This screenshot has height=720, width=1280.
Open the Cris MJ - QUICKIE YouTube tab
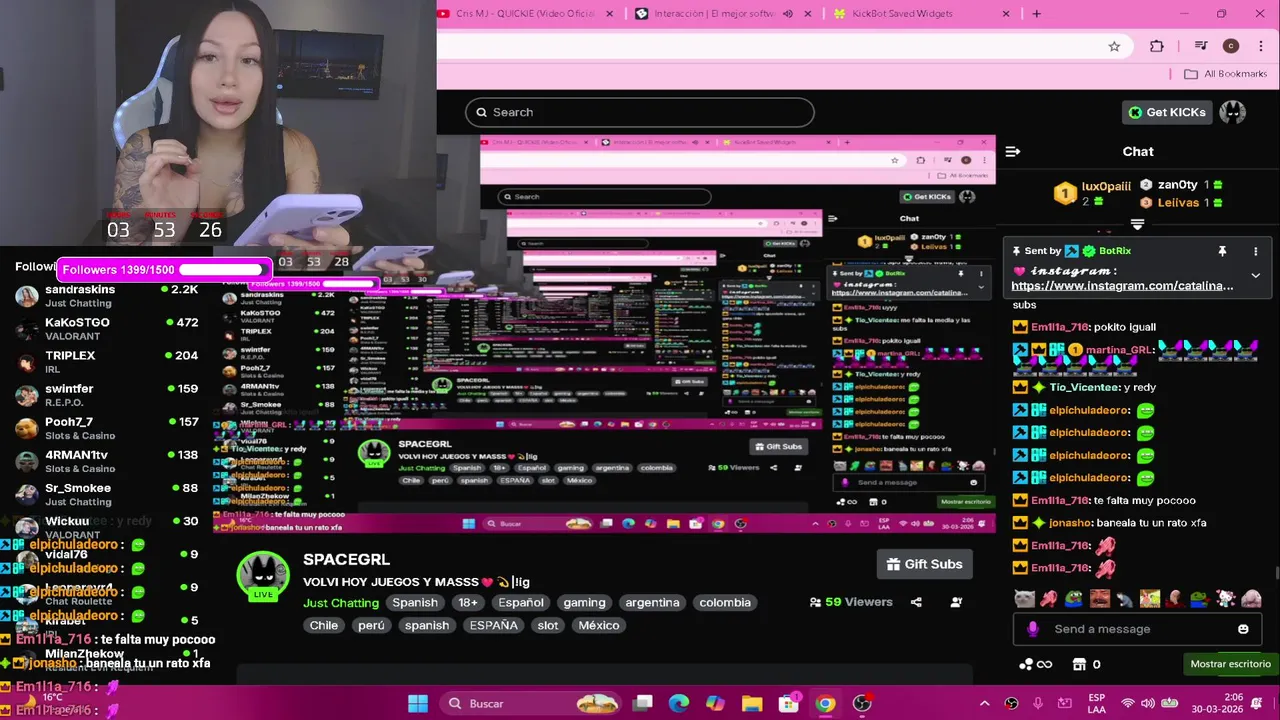tap(525, 14)
